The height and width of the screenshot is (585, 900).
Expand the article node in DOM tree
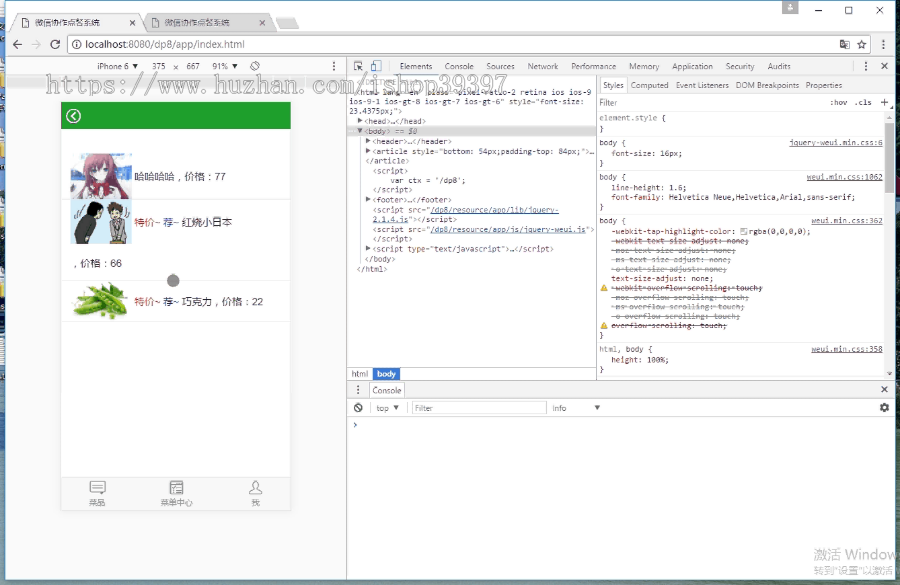click(x=368, y=150)
